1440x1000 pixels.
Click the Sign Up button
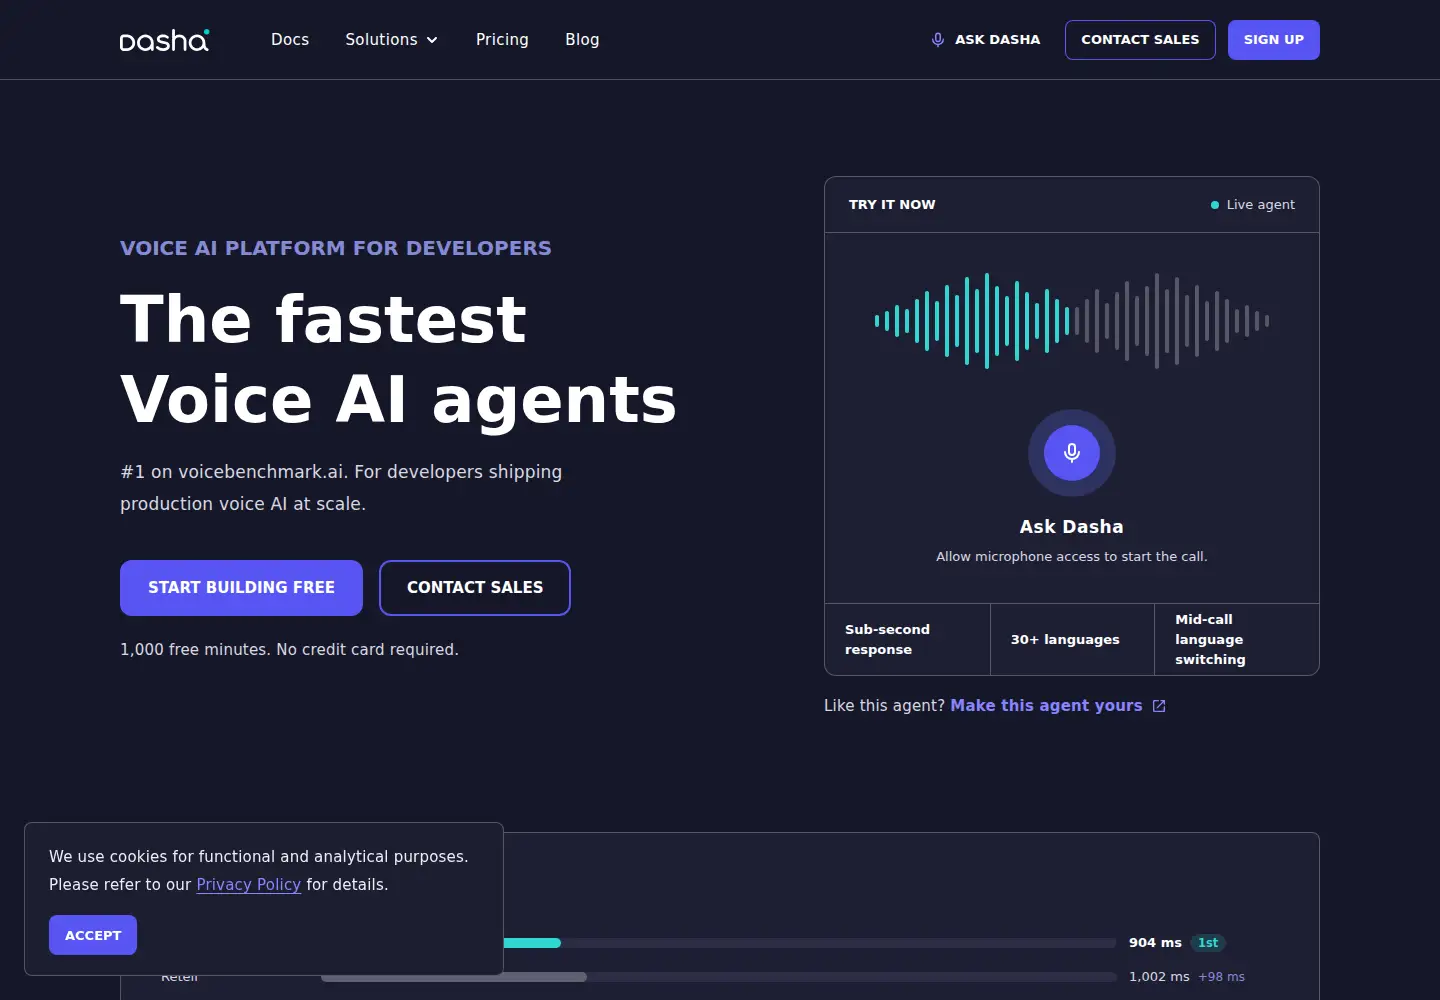(x=1274, y=40)
